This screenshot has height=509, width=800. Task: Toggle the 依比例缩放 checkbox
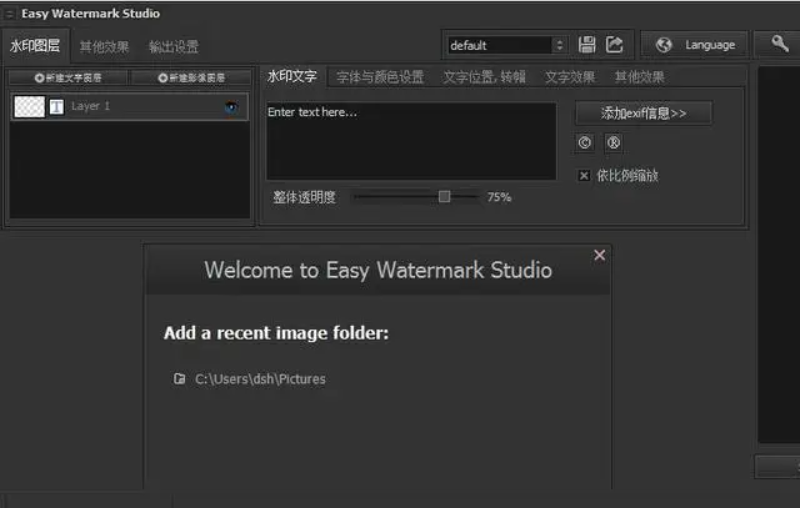point(584,175)
